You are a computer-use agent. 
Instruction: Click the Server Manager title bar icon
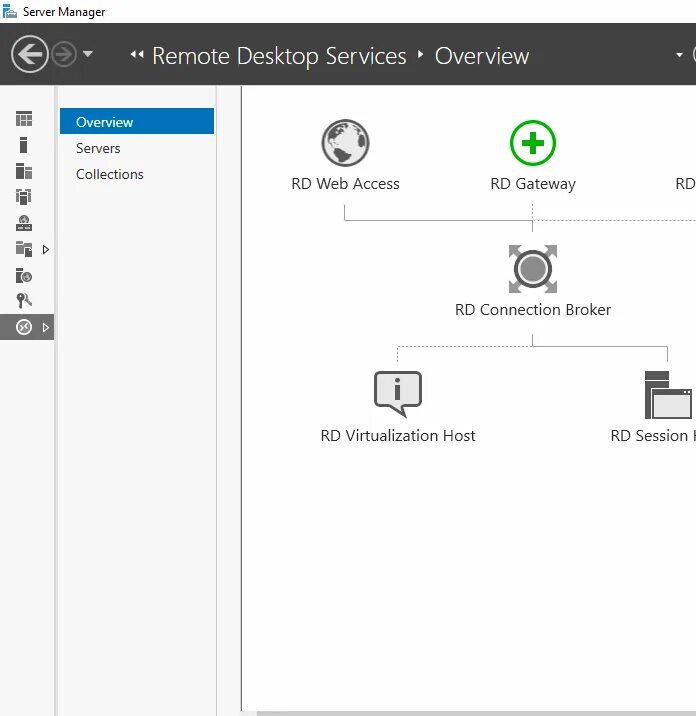(x=10, y=11)
